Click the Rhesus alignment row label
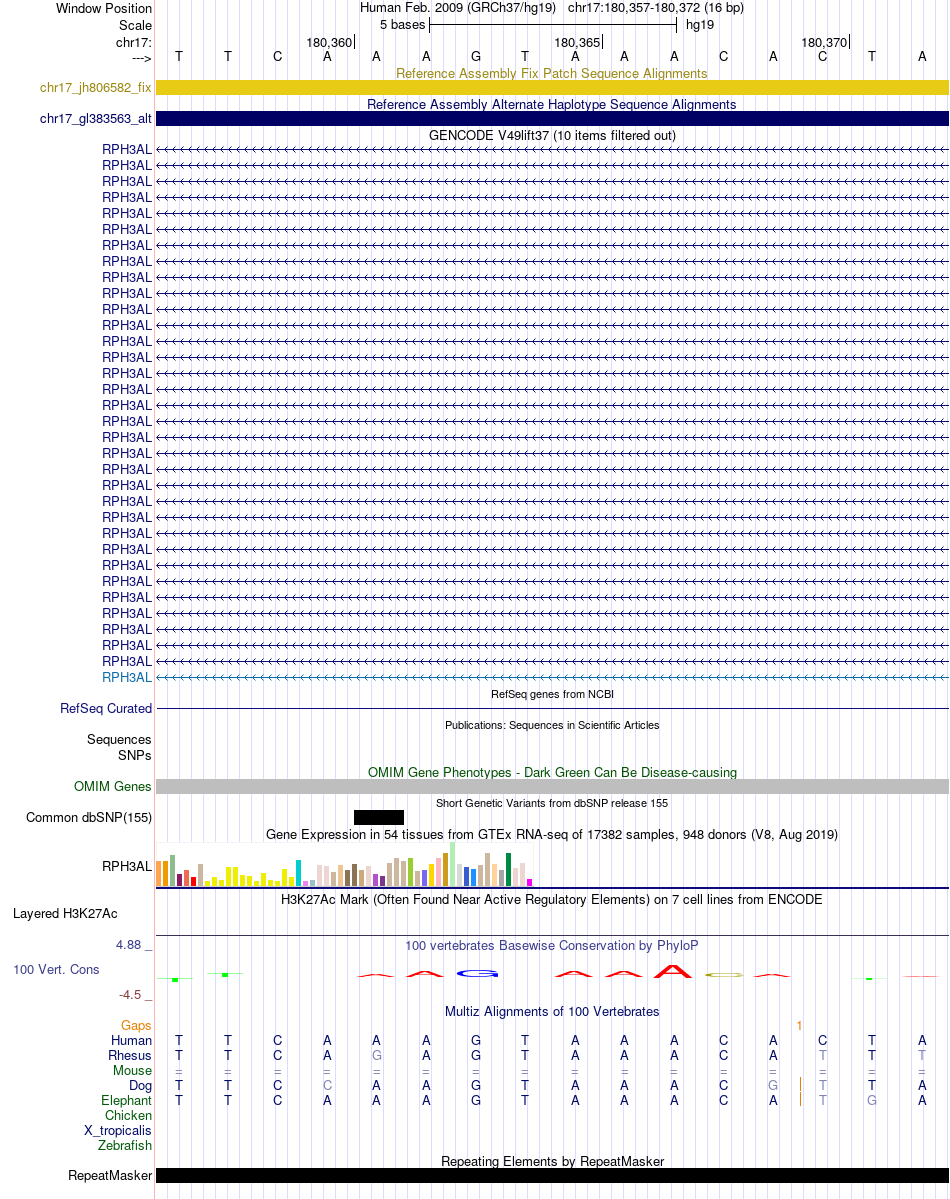The height and width of the screenshot is (1199, 950). coord(130,1055)
